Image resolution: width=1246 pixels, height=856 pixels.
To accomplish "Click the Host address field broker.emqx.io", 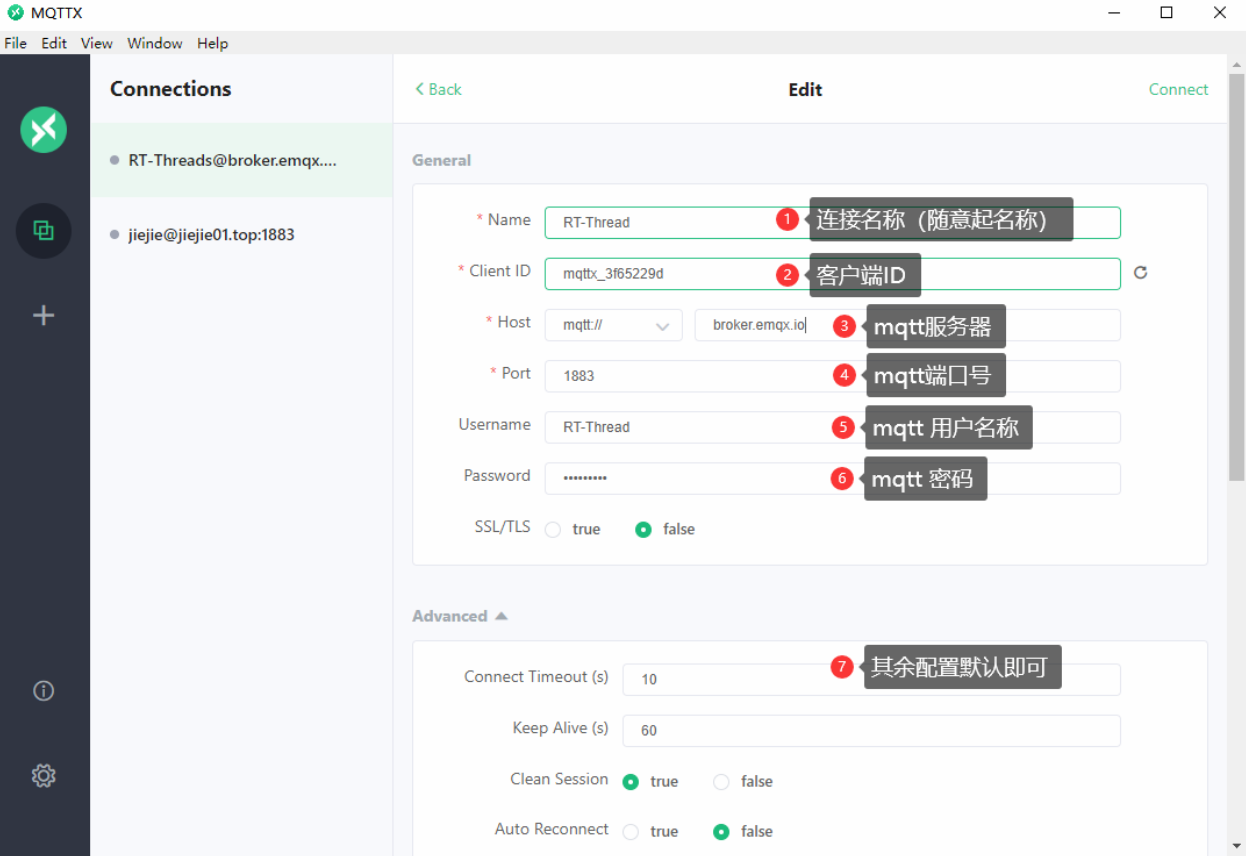I will click(x=907, y=325).
